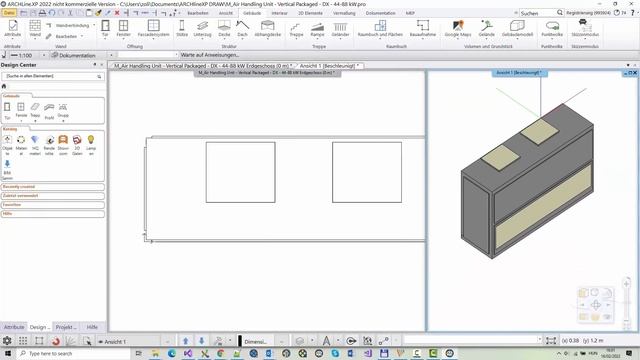Click the Suchen search field
Viewport: 640px width, 360px height.
click(x=538, y=13)
